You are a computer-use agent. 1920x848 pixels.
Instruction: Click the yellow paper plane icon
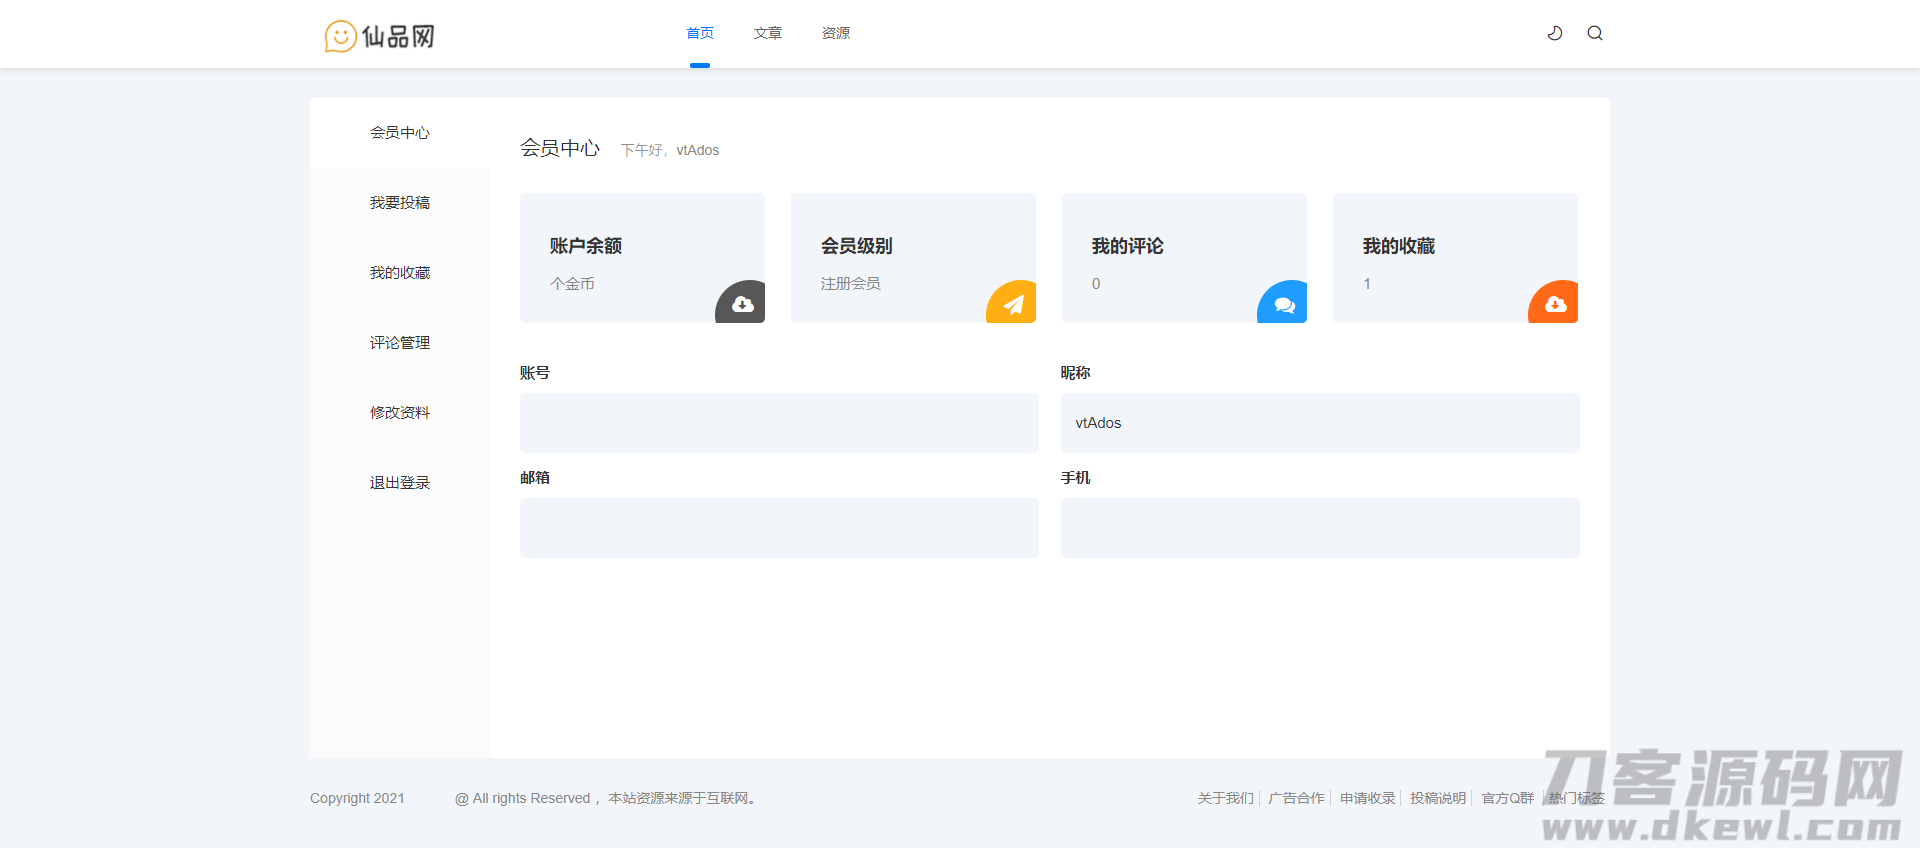coord(1013,304)
